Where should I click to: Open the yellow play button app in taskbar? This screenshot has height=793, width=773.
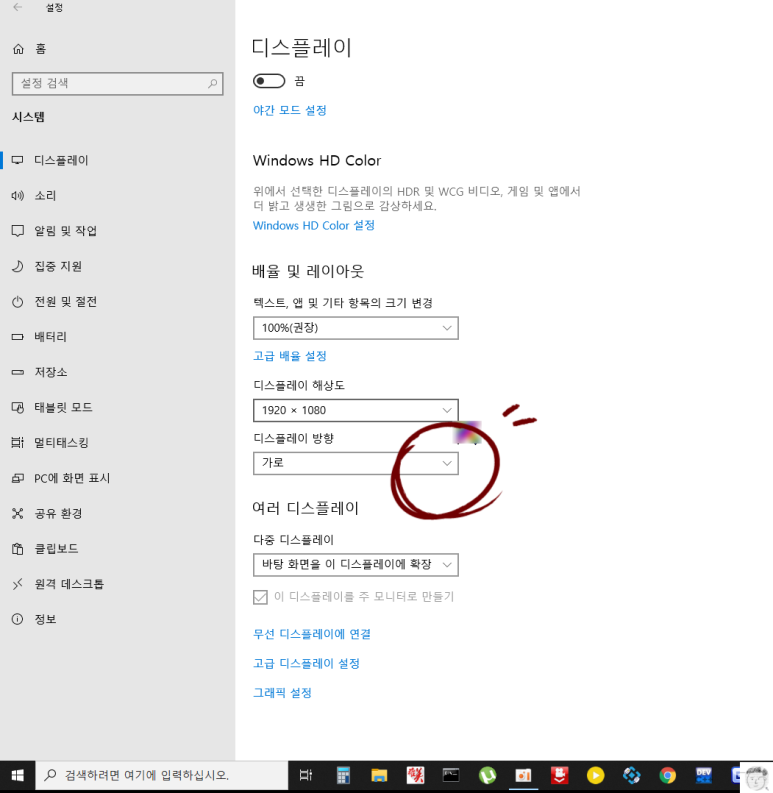(595, 775)
